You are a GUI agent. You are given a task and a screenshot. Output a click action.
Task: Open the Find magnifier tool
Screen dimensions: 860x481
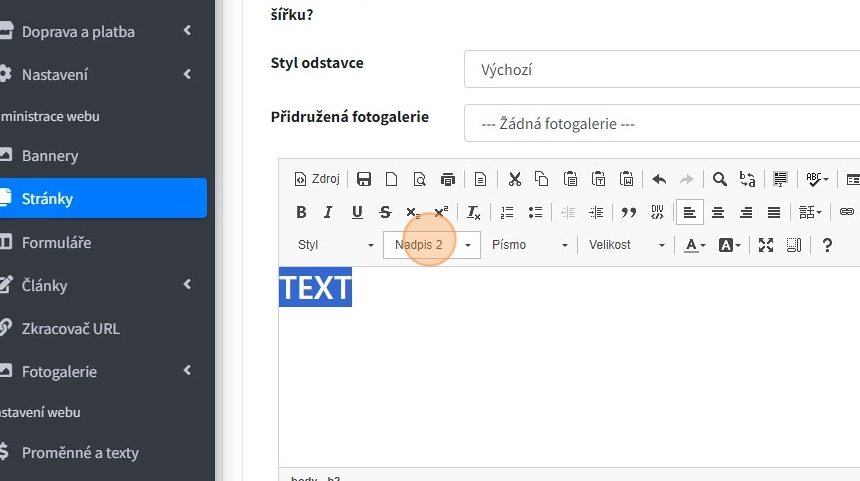click(x=719, y=180)
